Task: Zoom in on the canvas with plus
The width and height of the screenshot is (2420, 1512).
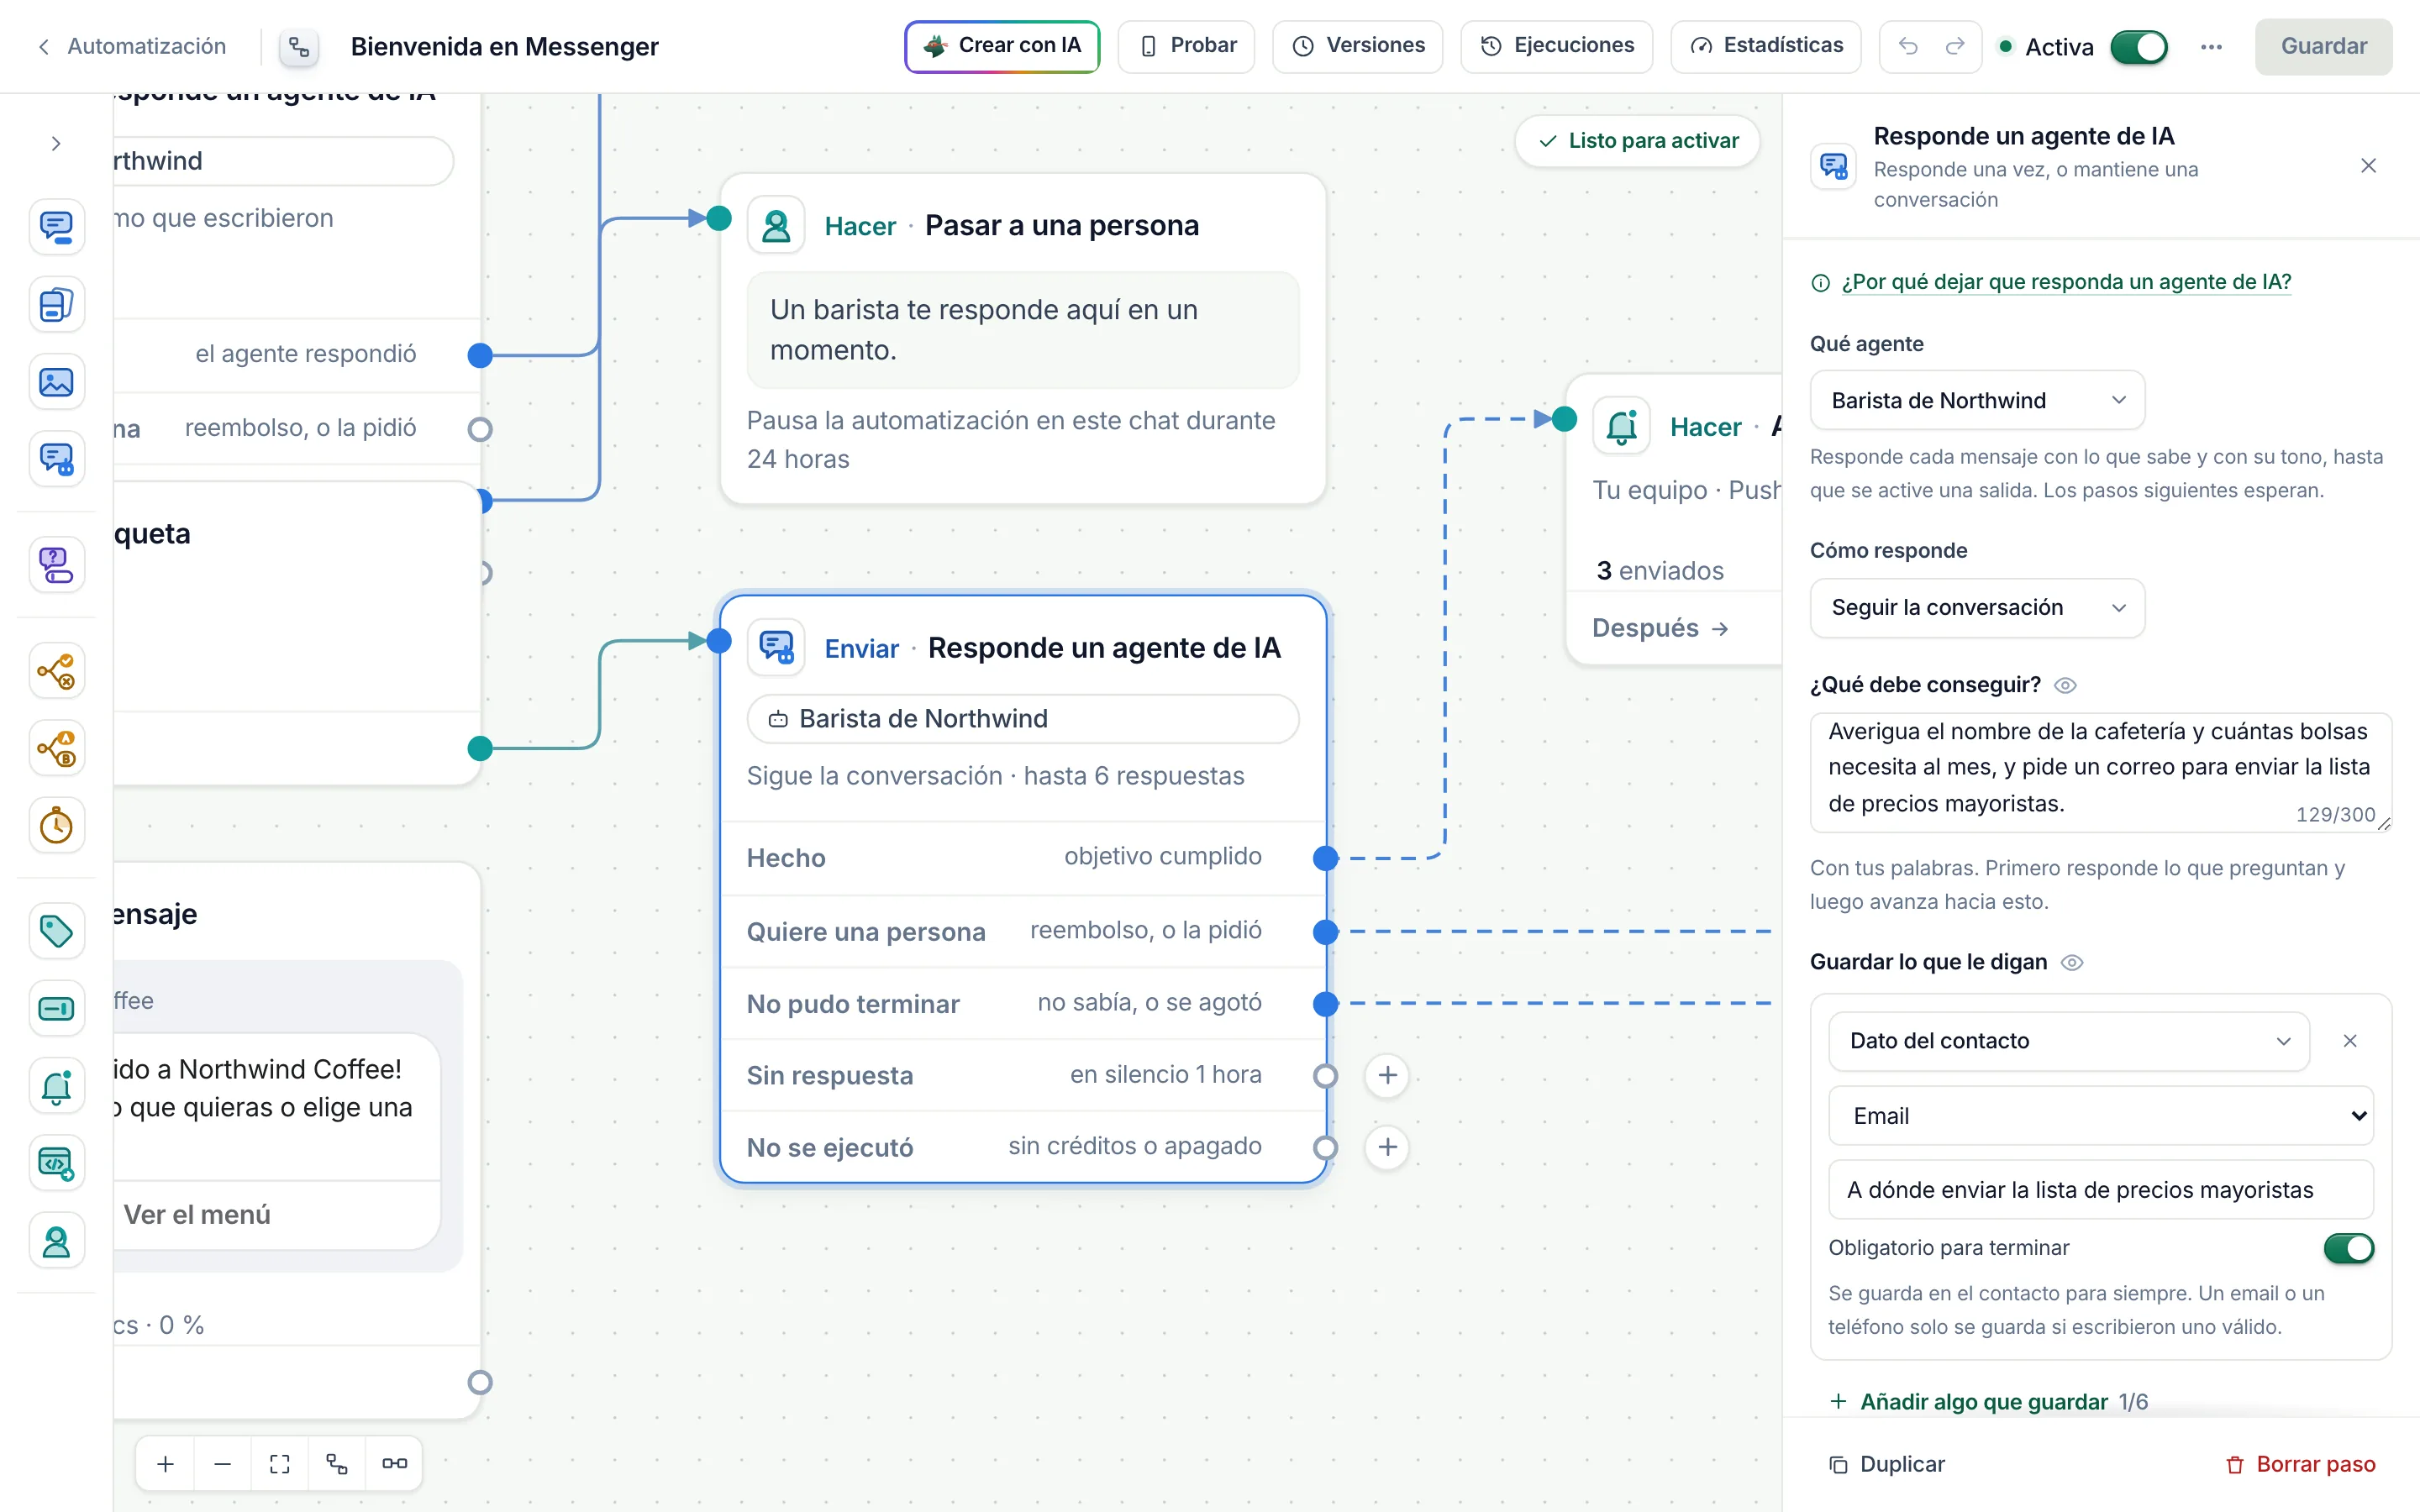Action: [x=166, y=1463]
